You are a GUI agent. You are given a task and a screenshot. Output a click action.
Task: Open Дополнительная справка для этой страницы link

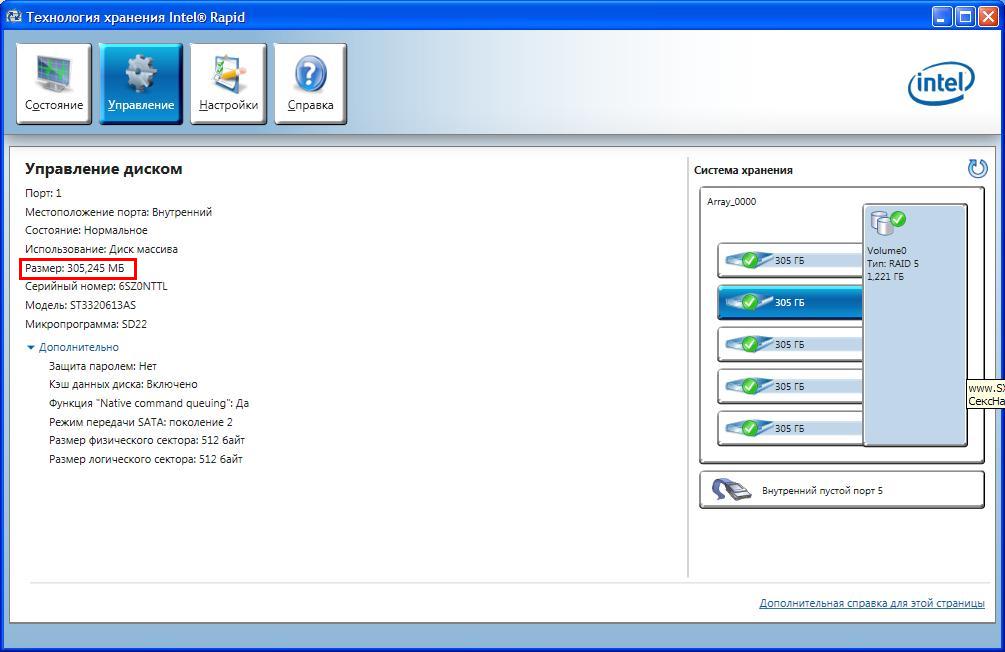[872, 603]
